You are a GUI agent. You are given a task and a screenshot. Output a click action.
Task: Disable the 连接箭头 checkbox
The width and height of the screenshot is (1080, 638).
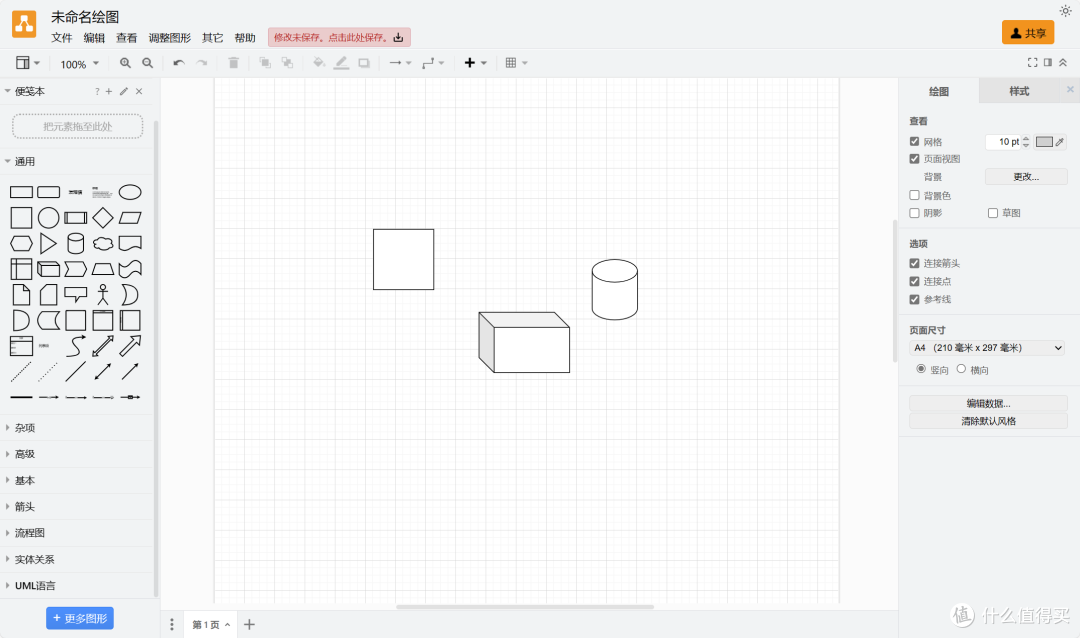tap(914, 263)
